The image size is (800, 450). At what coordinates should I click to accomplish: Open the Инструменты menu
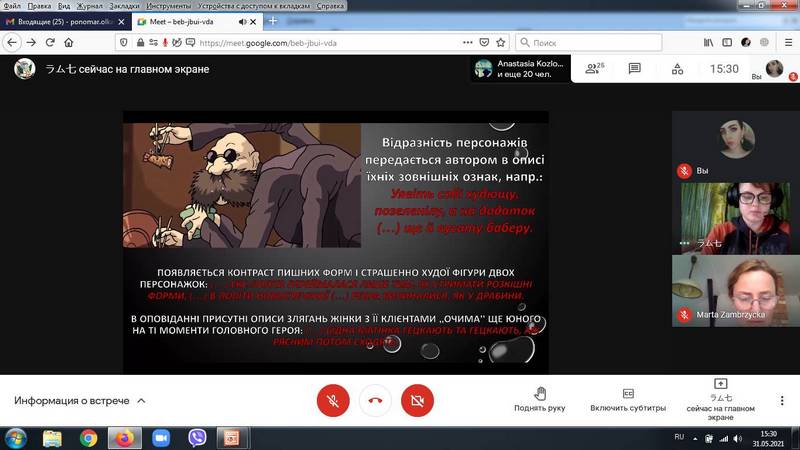coord(169,6)
